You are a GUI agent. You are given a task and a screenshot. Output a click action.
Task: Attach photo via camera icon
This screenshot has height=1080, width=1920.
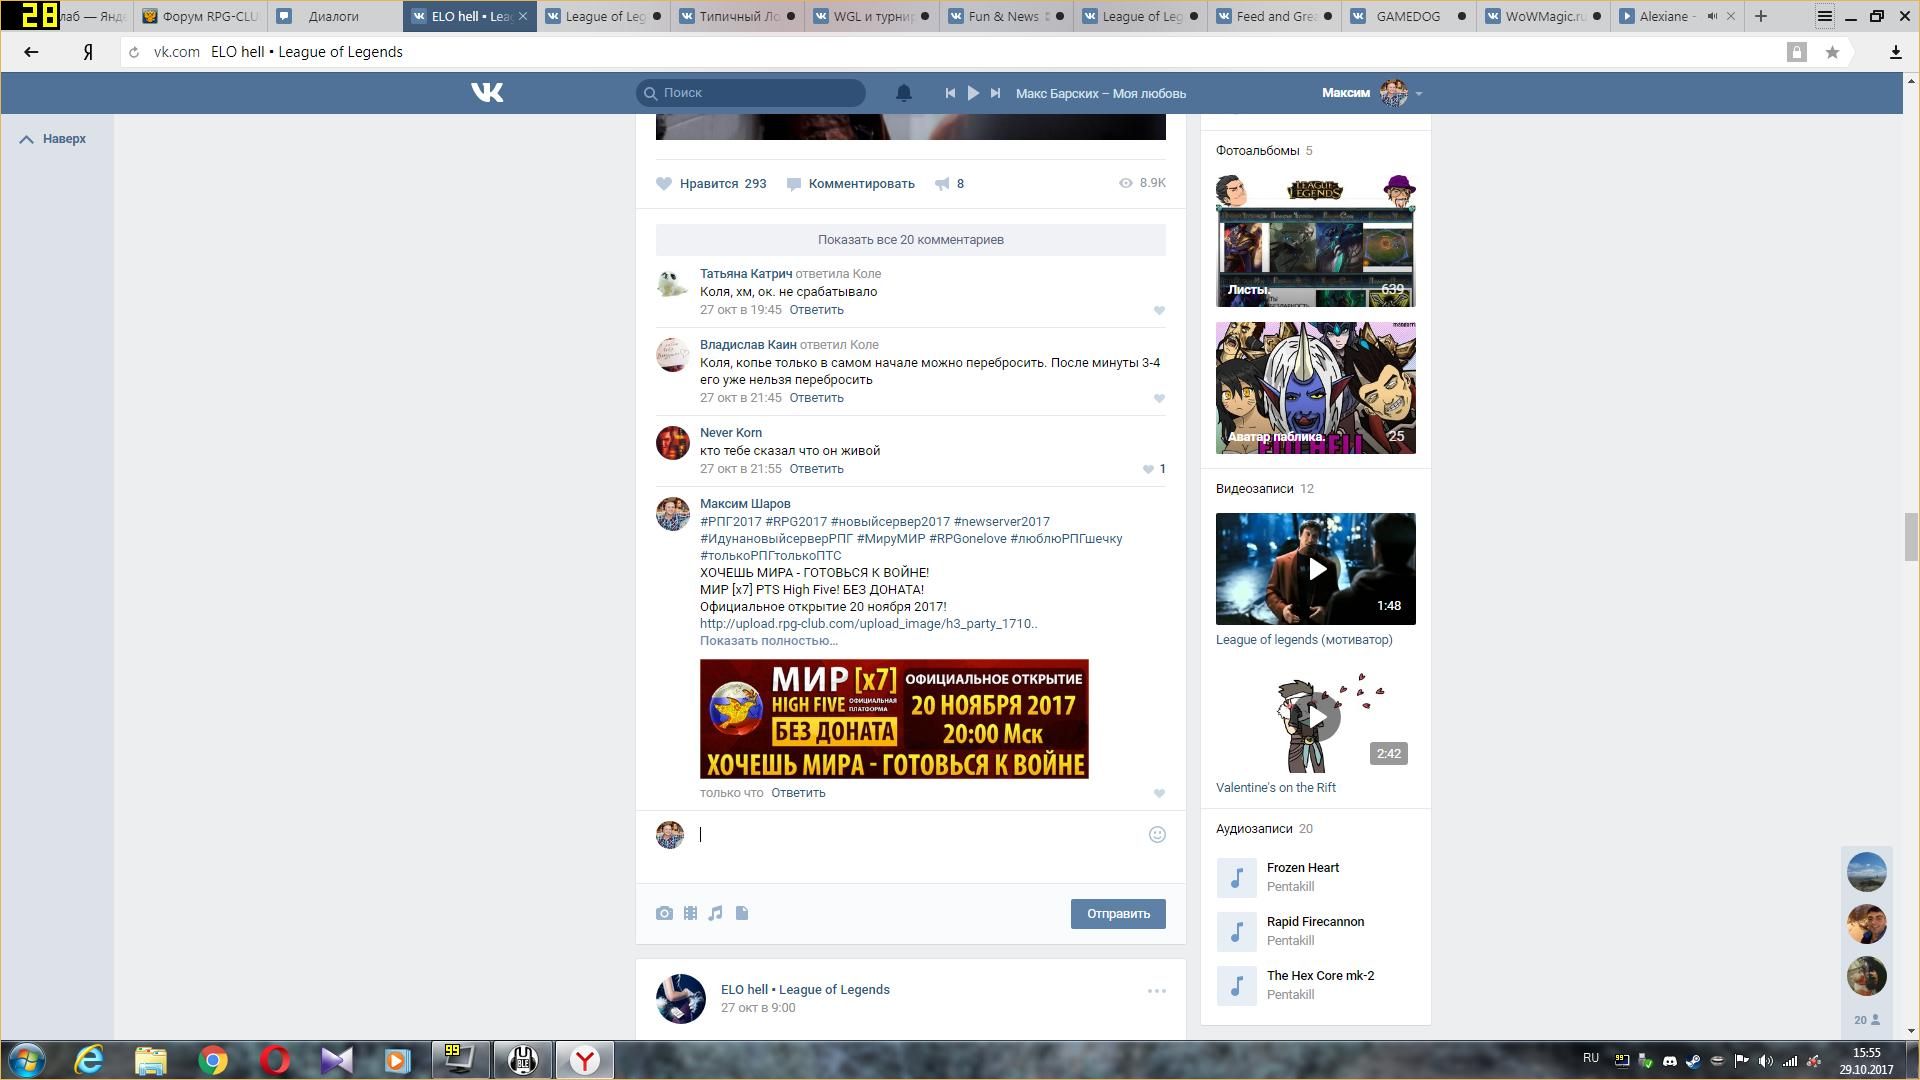click(x=664, y=913)
